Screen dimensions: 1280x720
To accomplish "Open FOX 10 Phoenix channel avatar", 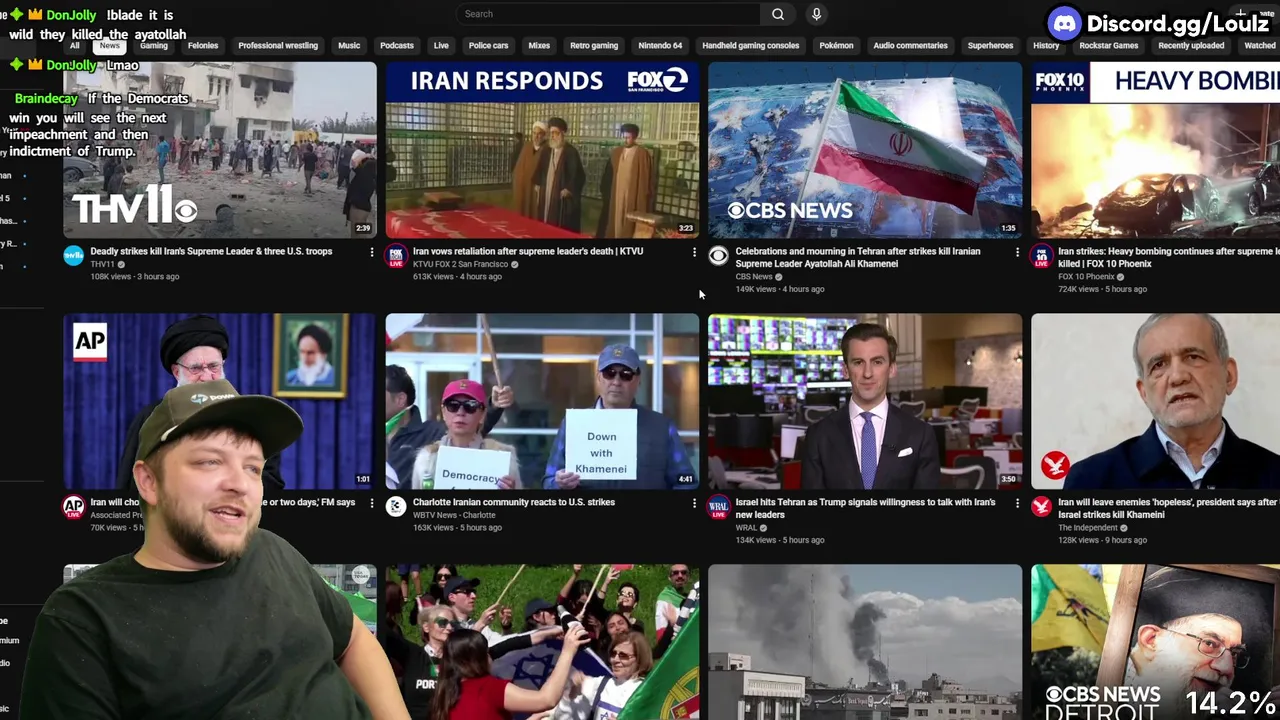I will tap(1041, 256).
